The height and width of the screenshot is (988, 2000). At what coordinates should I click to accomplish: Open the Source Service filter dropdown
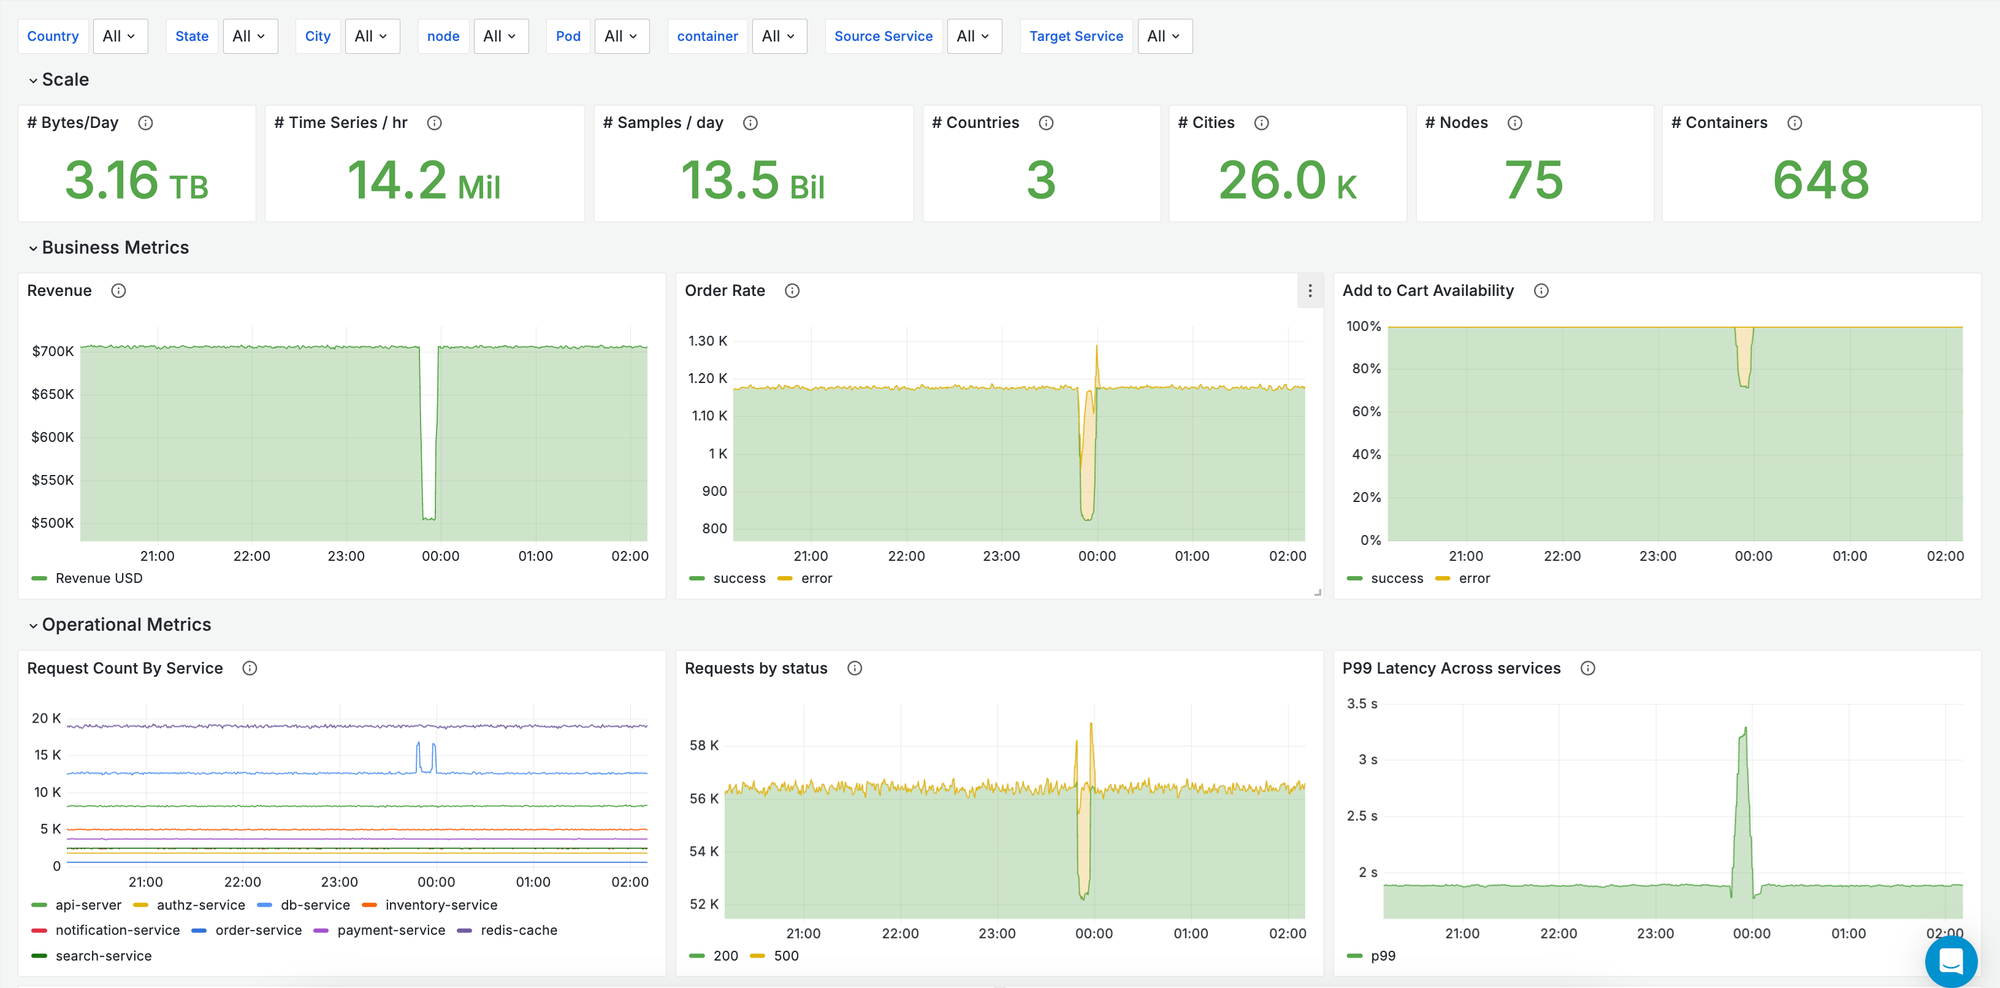click(x=974, y=36)
